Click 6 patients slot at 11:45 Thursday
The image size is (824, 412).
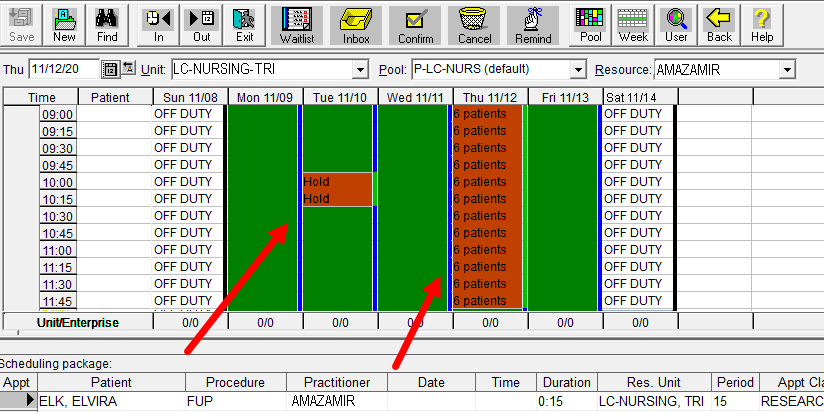click(x=488, y=300)
